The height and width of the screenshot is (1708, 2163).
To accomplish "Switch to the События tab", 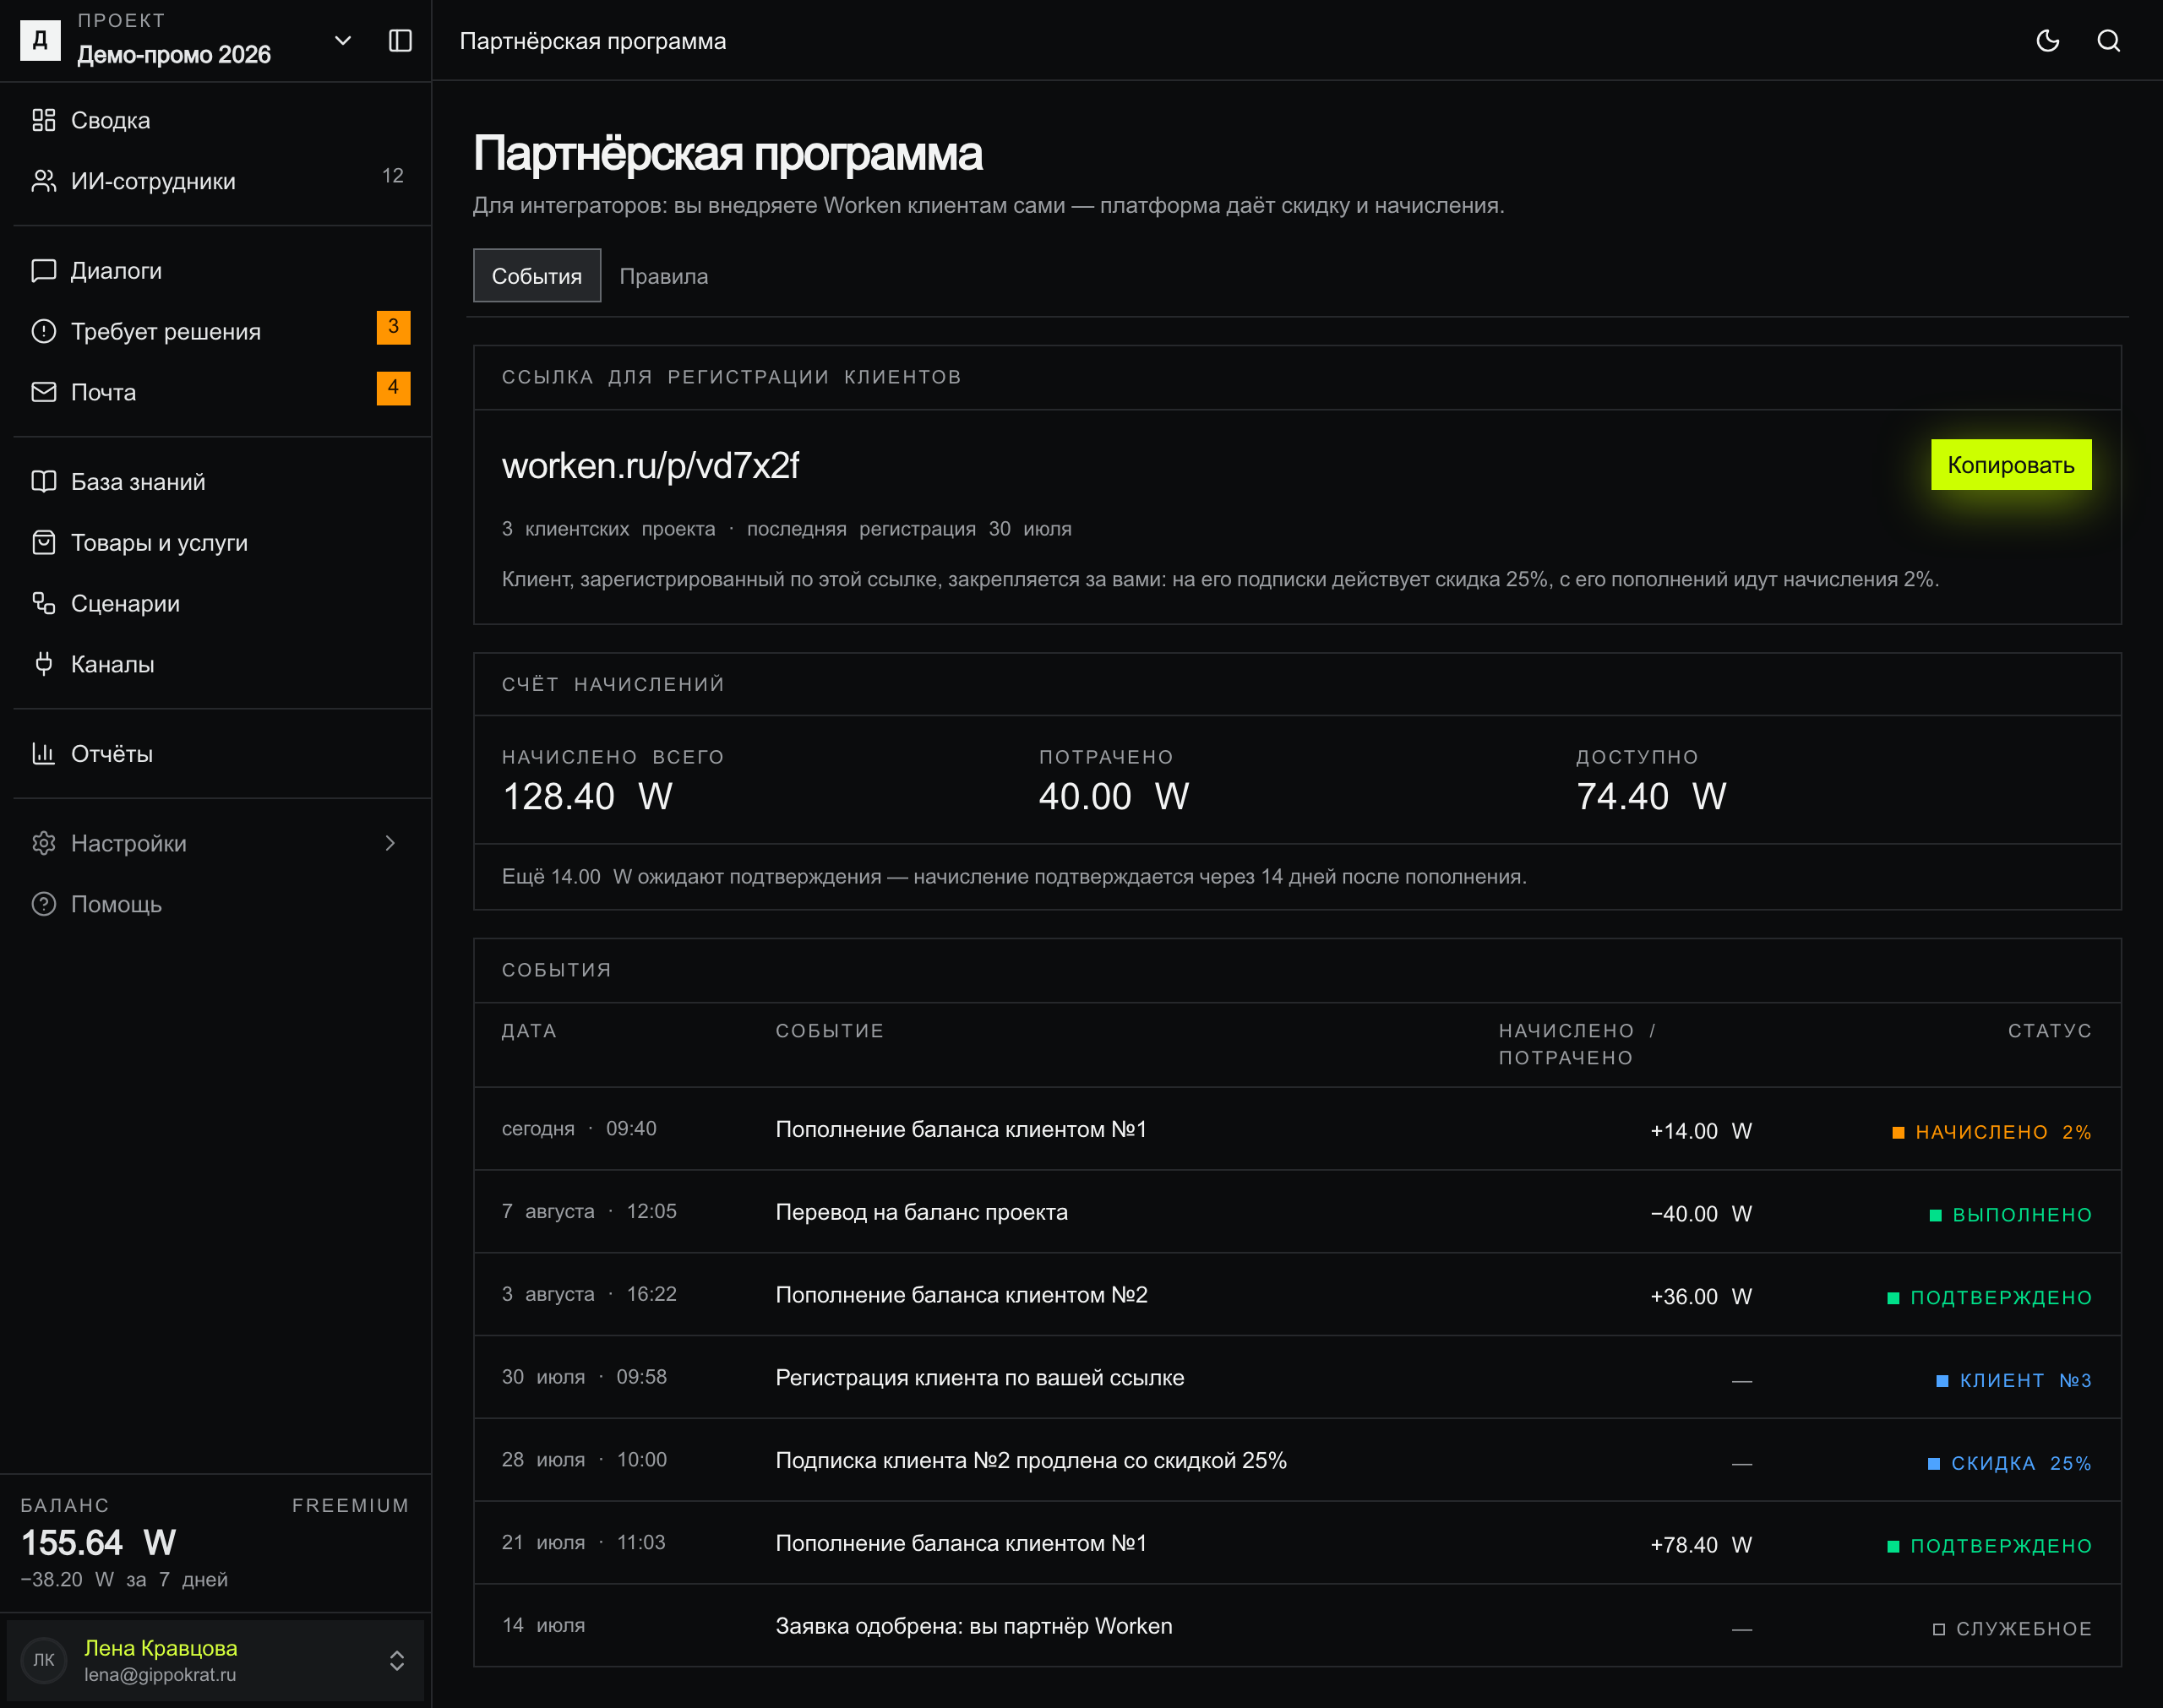I will coord(537,276).
